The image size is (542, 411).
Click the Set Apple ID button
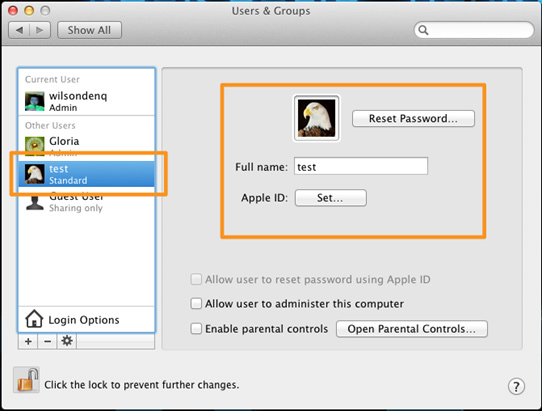pos(330,198)
